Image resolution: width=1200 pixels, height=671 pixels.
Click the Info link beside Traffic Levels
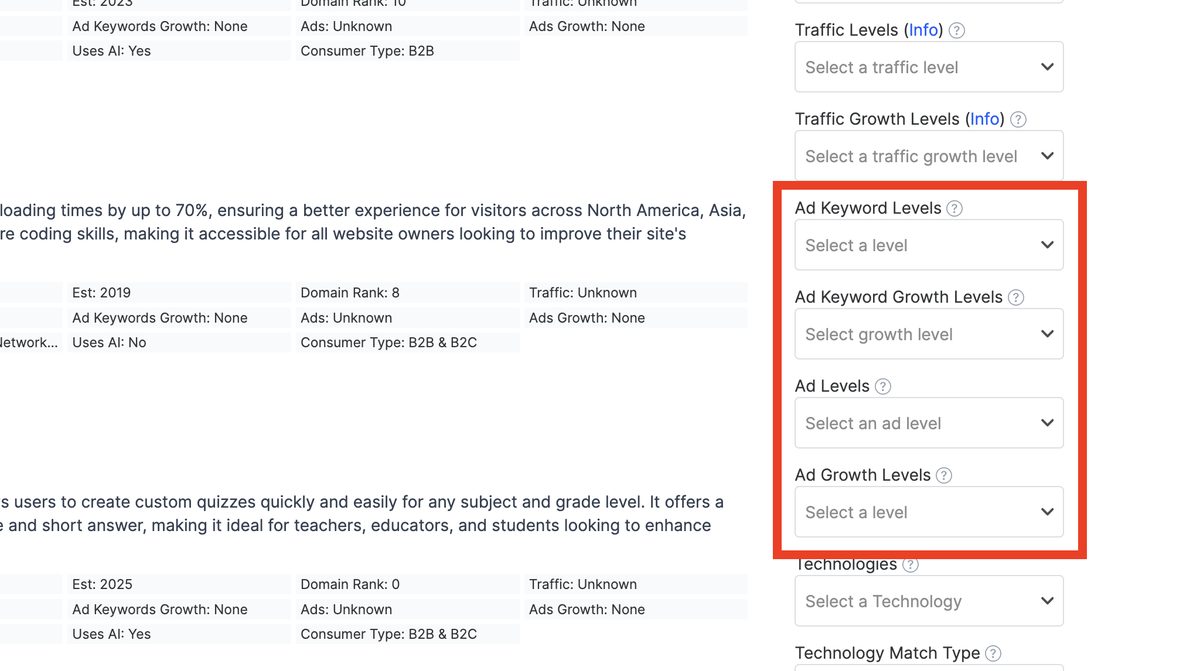point(923,30)
